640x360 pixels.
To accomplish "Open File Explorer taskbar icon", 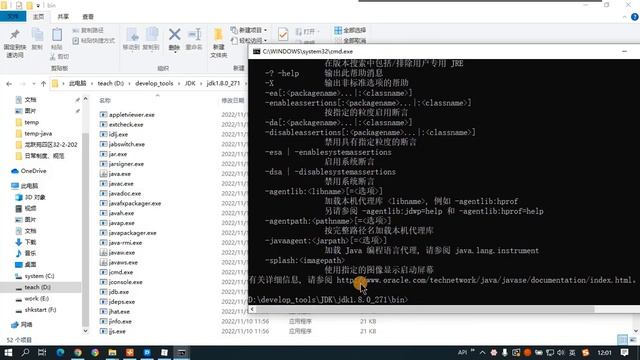I will pyautogui.click(x=112, y=352).
